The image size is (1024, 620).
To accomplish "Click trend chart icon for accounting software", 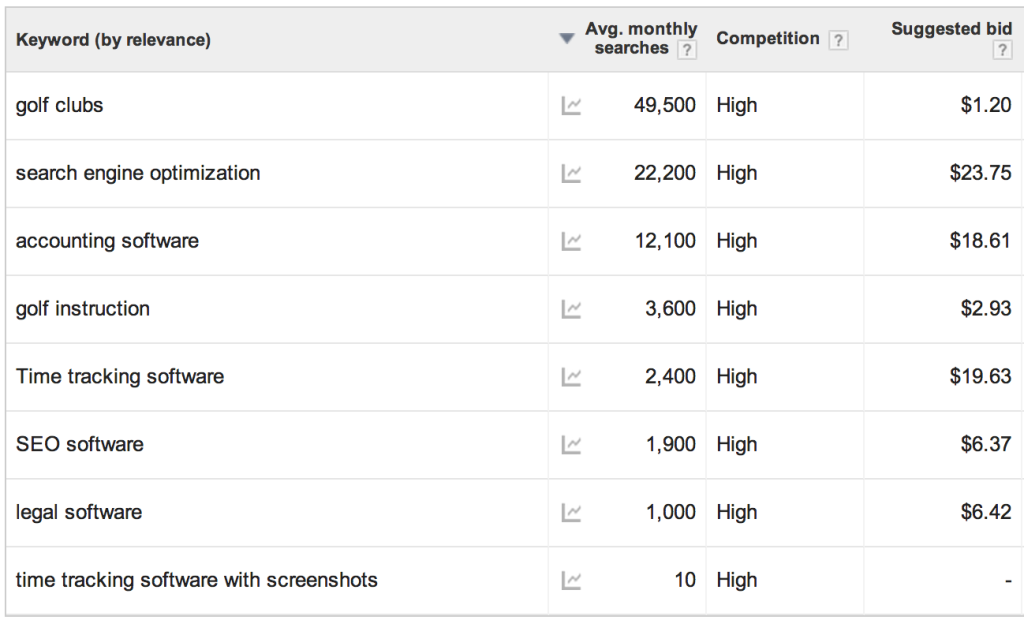I will point(571,241).
